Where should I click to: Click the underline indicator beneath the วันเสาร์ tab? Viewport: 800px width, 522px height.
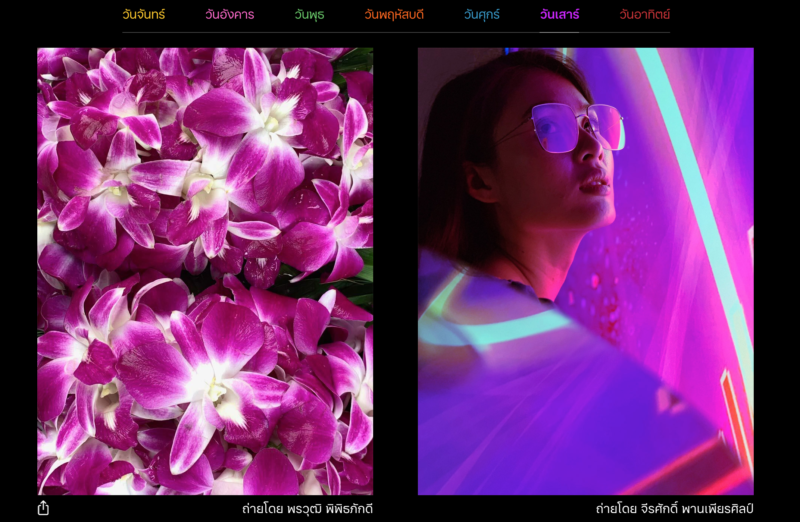[x=559, y=31]
